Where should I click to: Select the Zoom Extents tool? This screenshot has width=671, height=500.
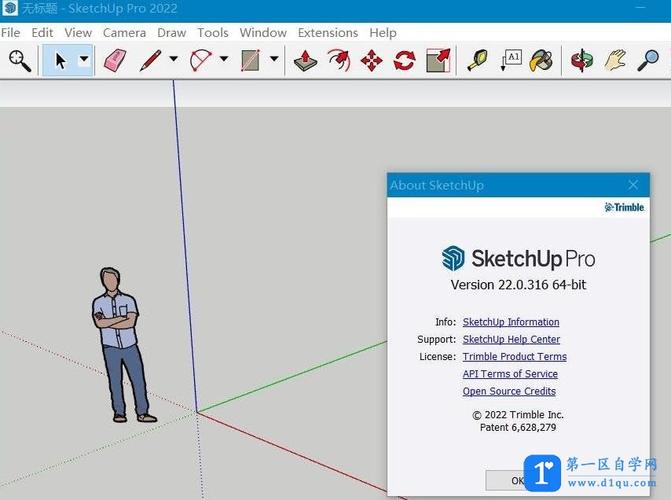click(20, 61)
